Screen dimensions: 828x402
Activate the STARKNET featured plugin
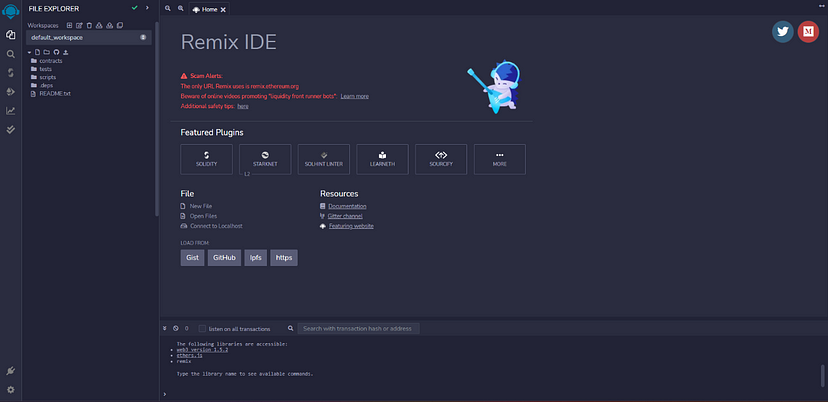coord(265,159)
